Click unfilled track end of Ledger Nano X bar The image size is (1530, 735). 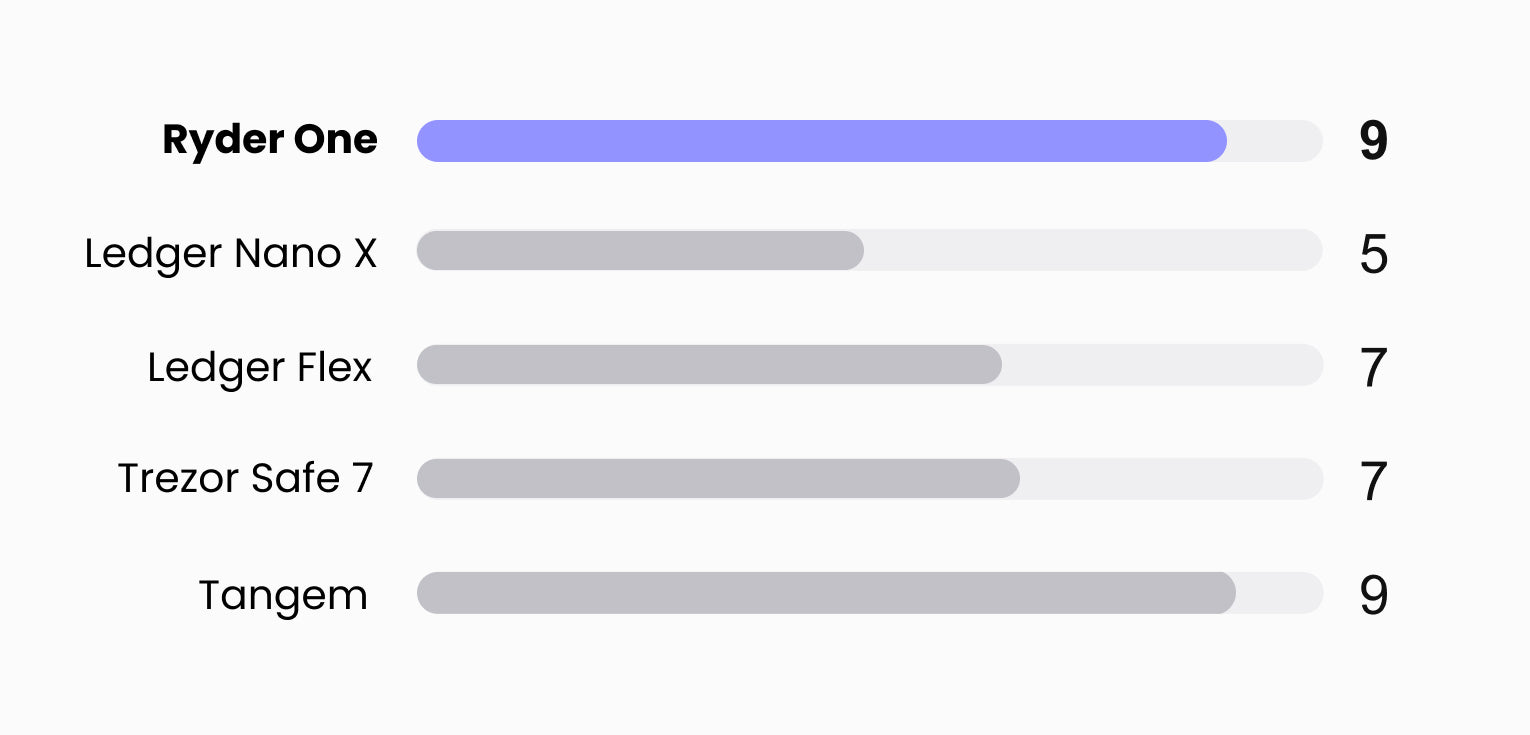tap(1093, 250)
